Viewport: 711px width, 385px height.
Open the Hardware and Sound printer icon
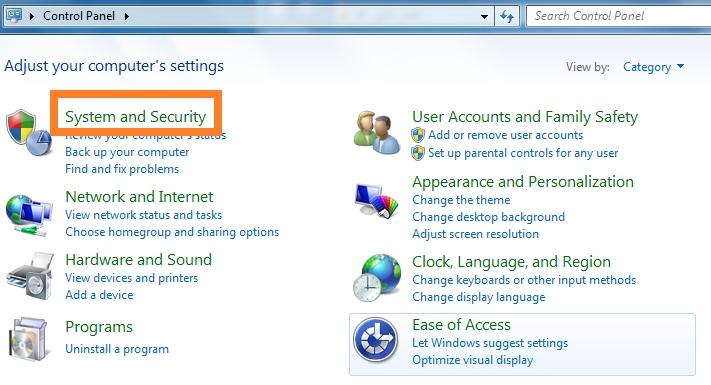(30, 276)
